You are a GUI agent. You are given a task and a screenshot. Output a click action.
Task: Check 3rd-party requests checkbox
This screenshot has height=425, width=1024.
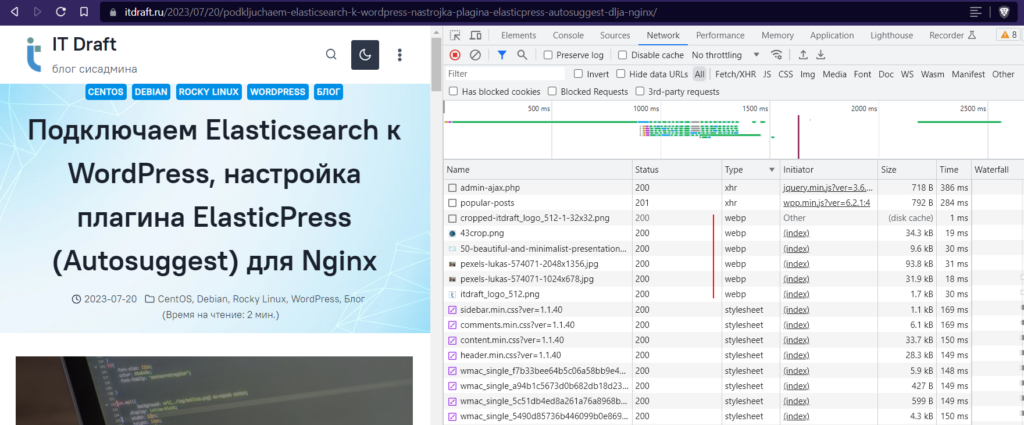coord(640,92)
